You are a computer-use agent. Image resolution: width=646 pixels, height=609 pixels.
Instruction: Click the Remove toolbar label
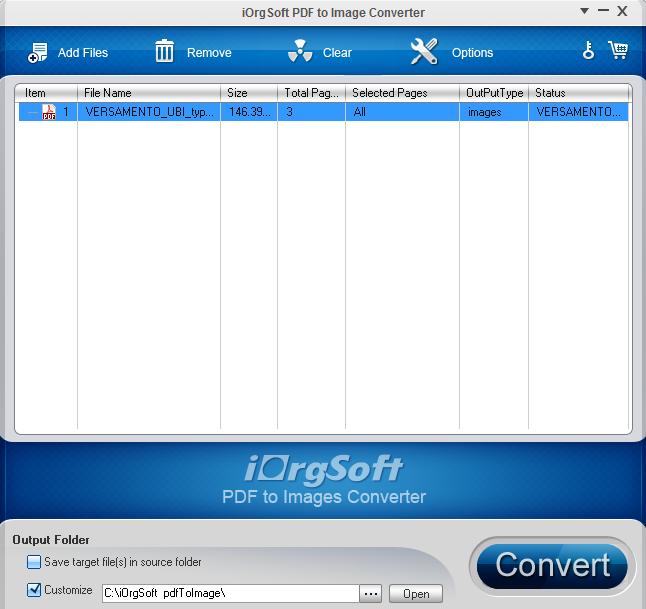[209, 53]
